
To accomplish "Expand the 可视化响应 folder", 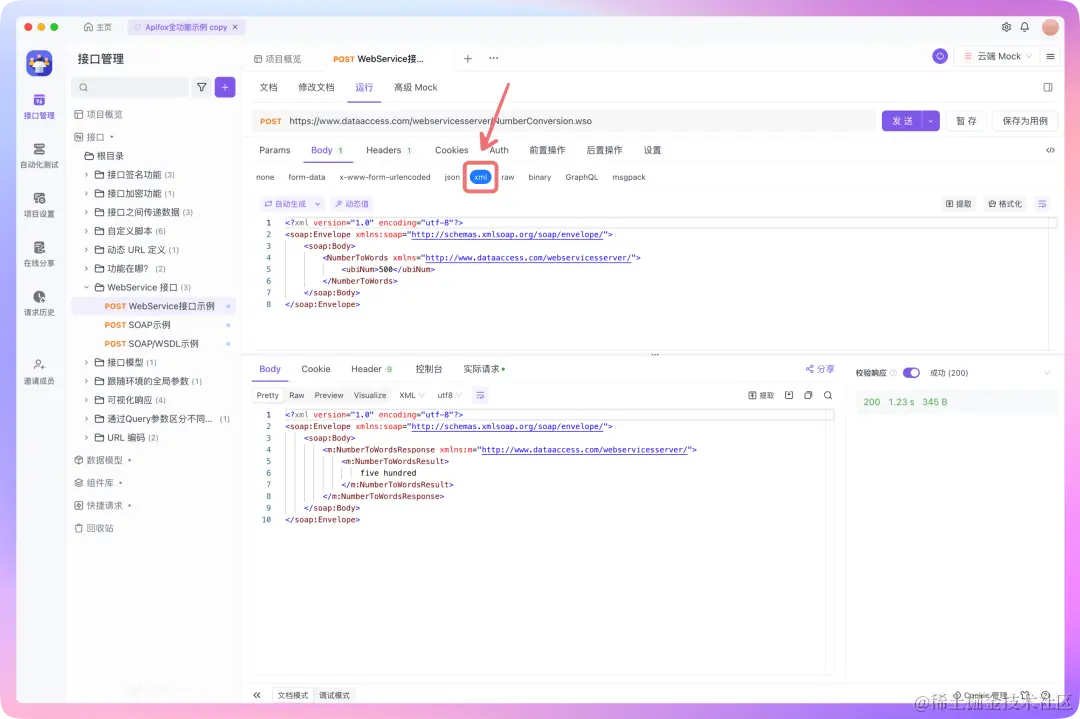I will [86, 400].
